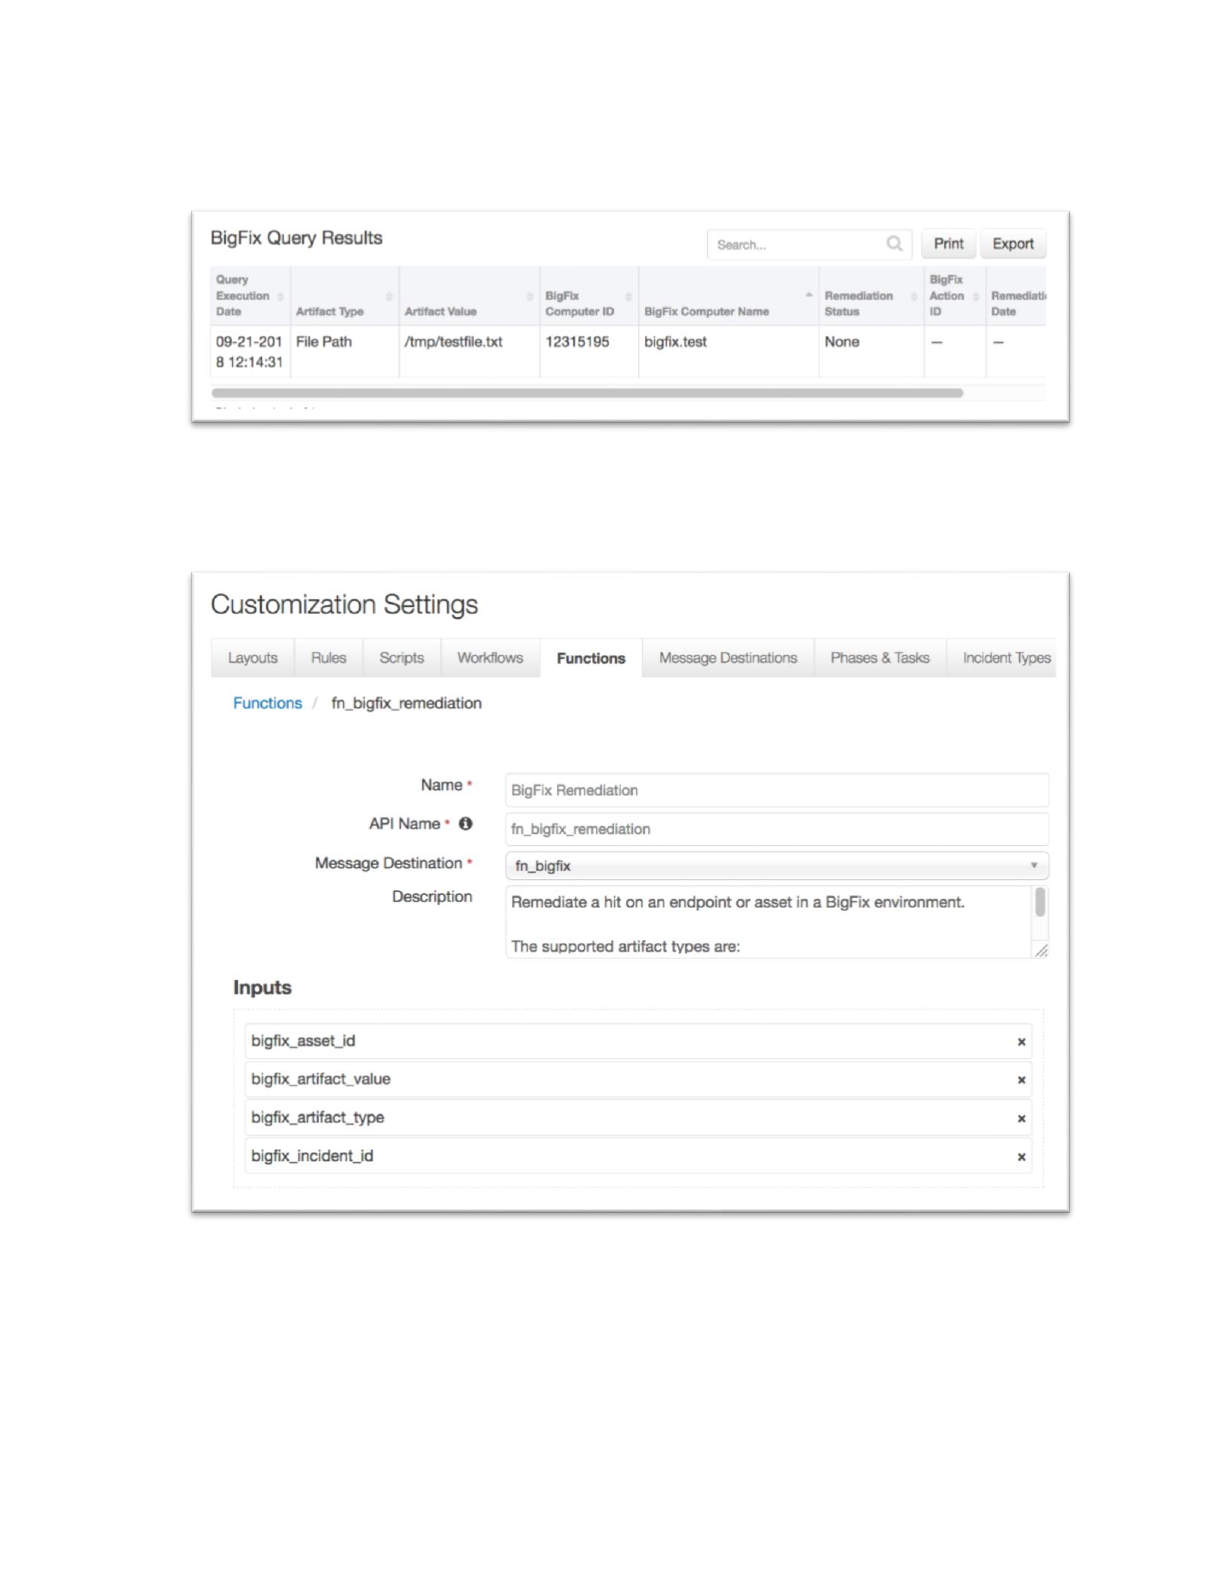Click the horizontal scrollbar under results table
Image resolution: width=1224 pixels, height=1584 pixels.
pyautogui.click(x=587, y=393)
